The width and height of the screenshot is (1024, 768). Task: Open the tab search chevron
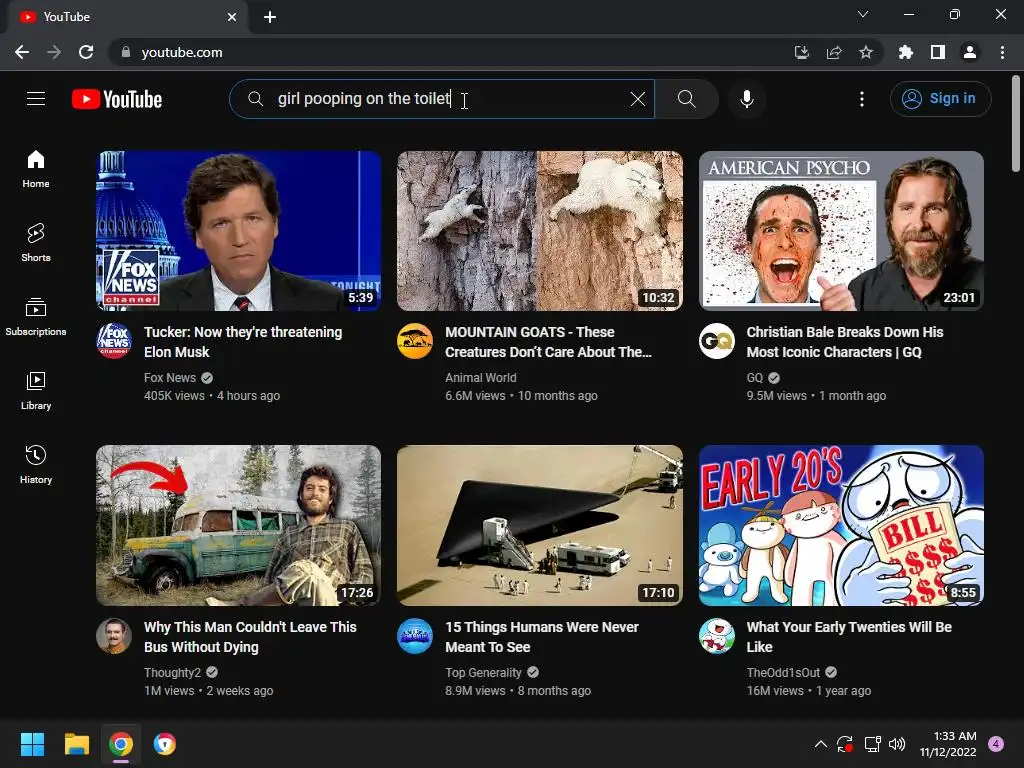[x=863, y=14]
